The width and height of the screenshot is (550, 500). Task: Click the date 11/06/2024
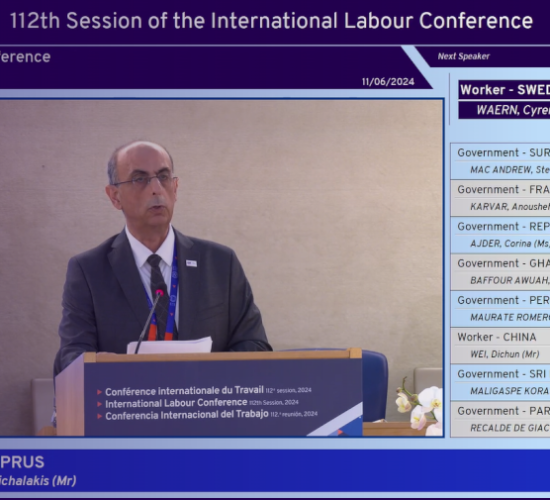(x=388, y=82)
